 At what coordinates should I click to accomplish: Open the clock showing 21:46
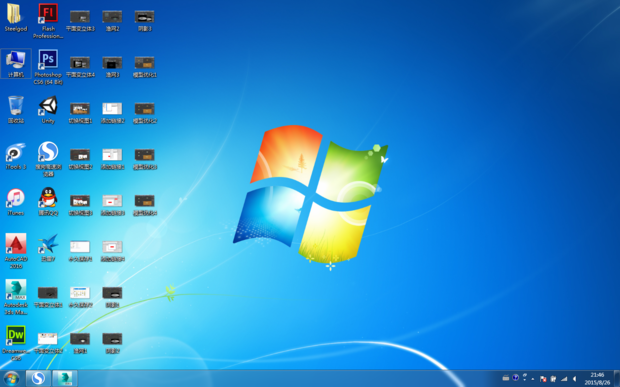pos(597,379)
